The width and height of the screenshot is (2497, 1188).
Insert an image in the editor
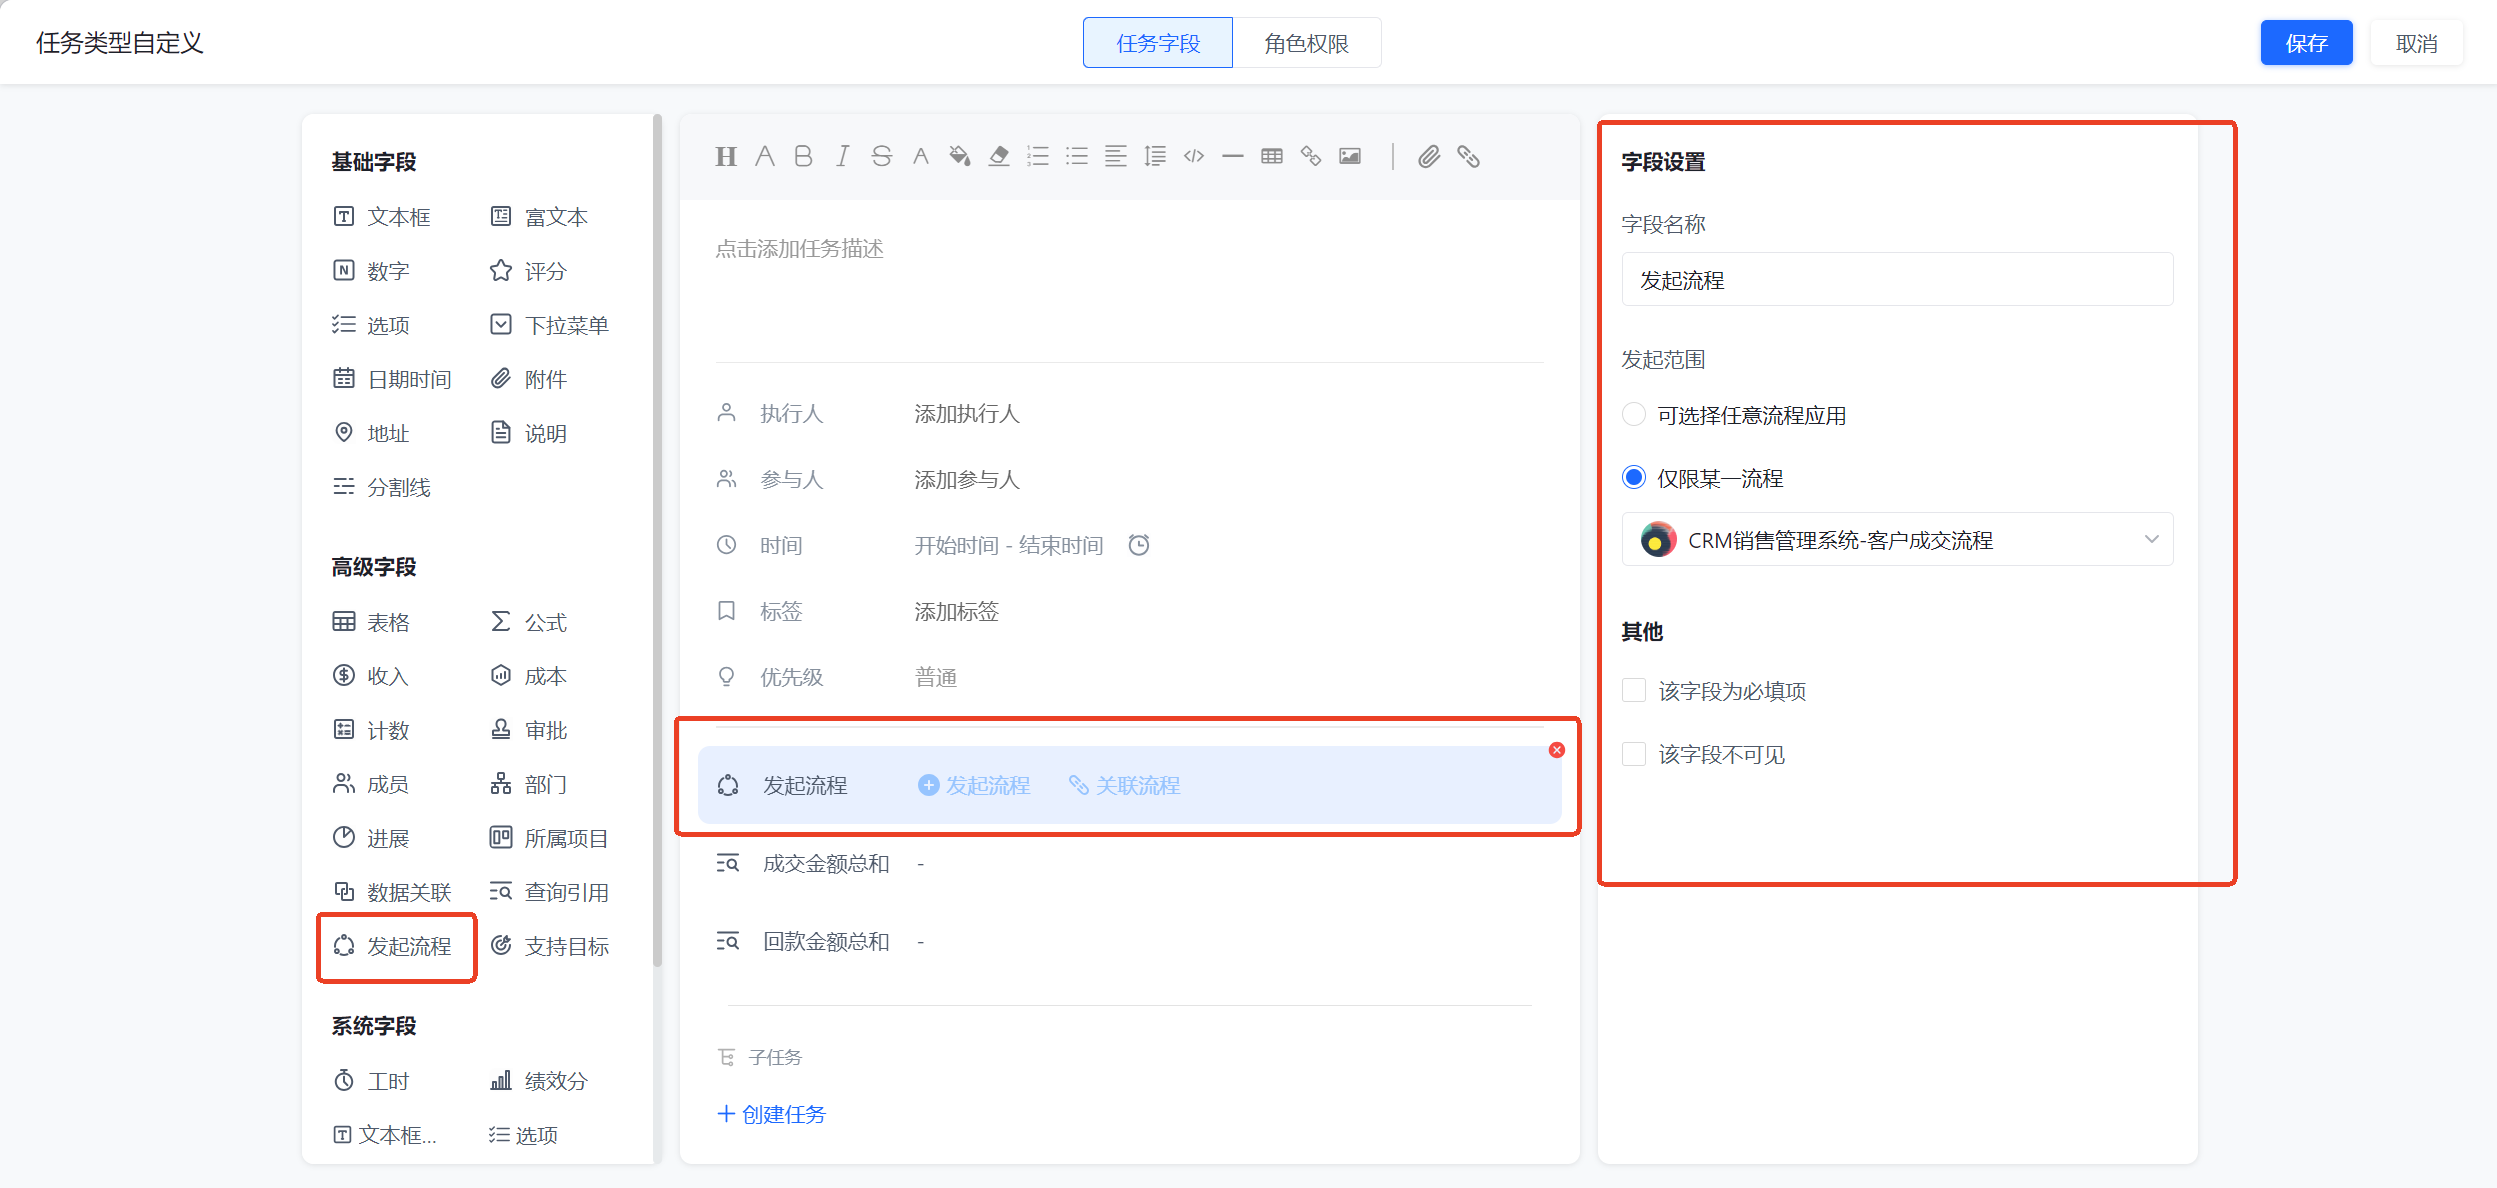point(1350,156)
